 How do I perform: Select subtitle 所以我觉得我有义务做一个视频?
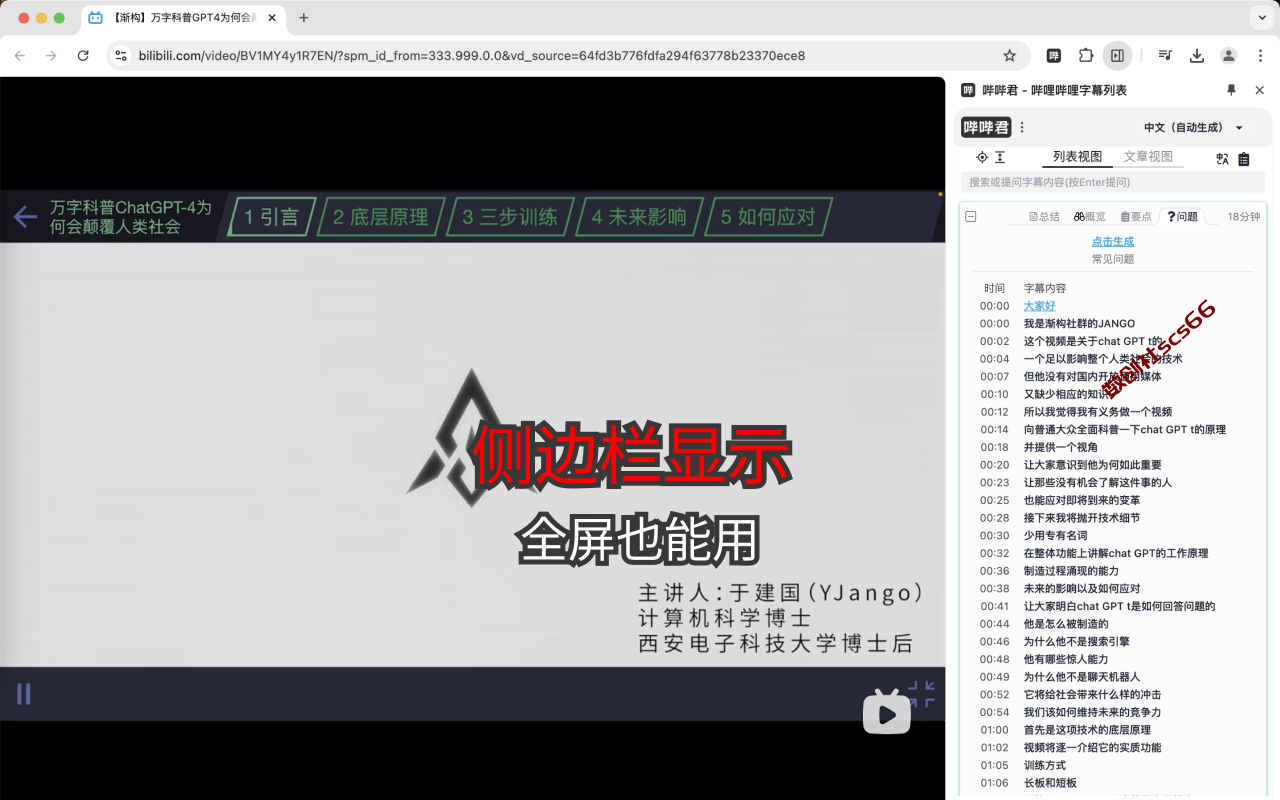coord(1097,411)
